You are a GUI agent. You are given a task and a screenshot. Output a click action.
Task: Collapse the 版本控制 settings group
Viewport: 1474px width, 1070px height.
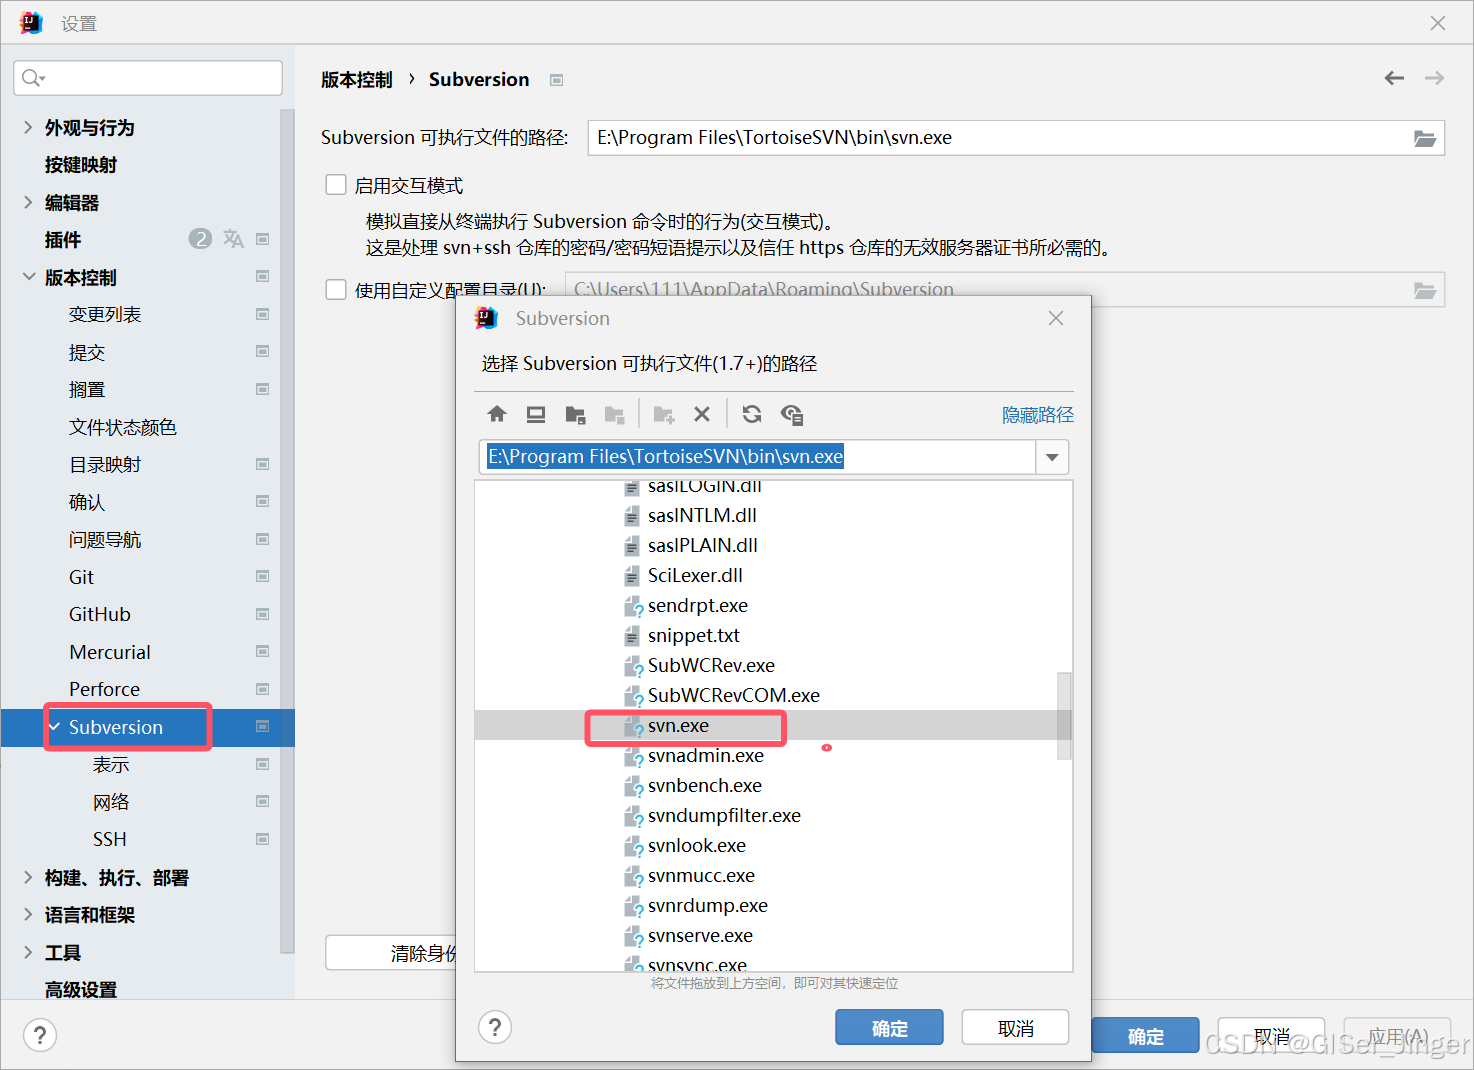pos(28,277)
